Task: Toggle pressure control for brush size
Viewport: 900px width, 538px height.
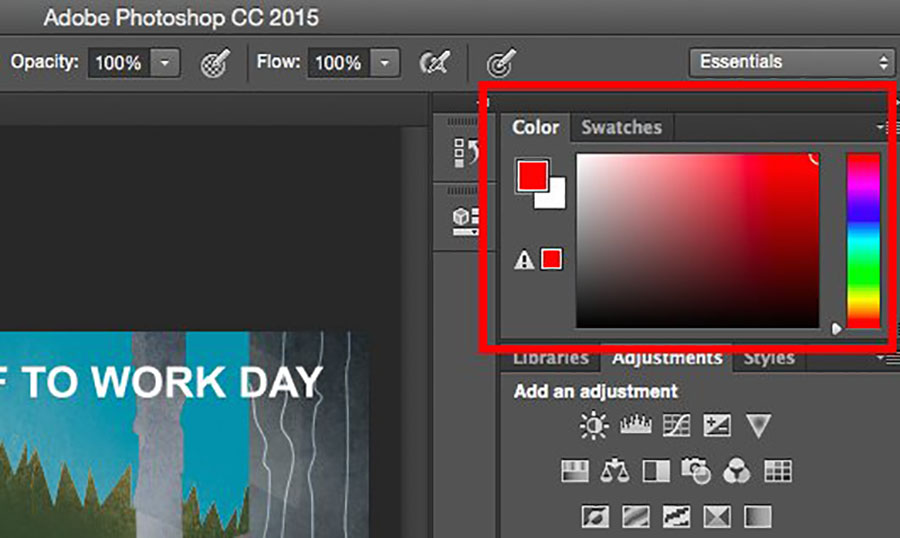Action: pos(500,63)
